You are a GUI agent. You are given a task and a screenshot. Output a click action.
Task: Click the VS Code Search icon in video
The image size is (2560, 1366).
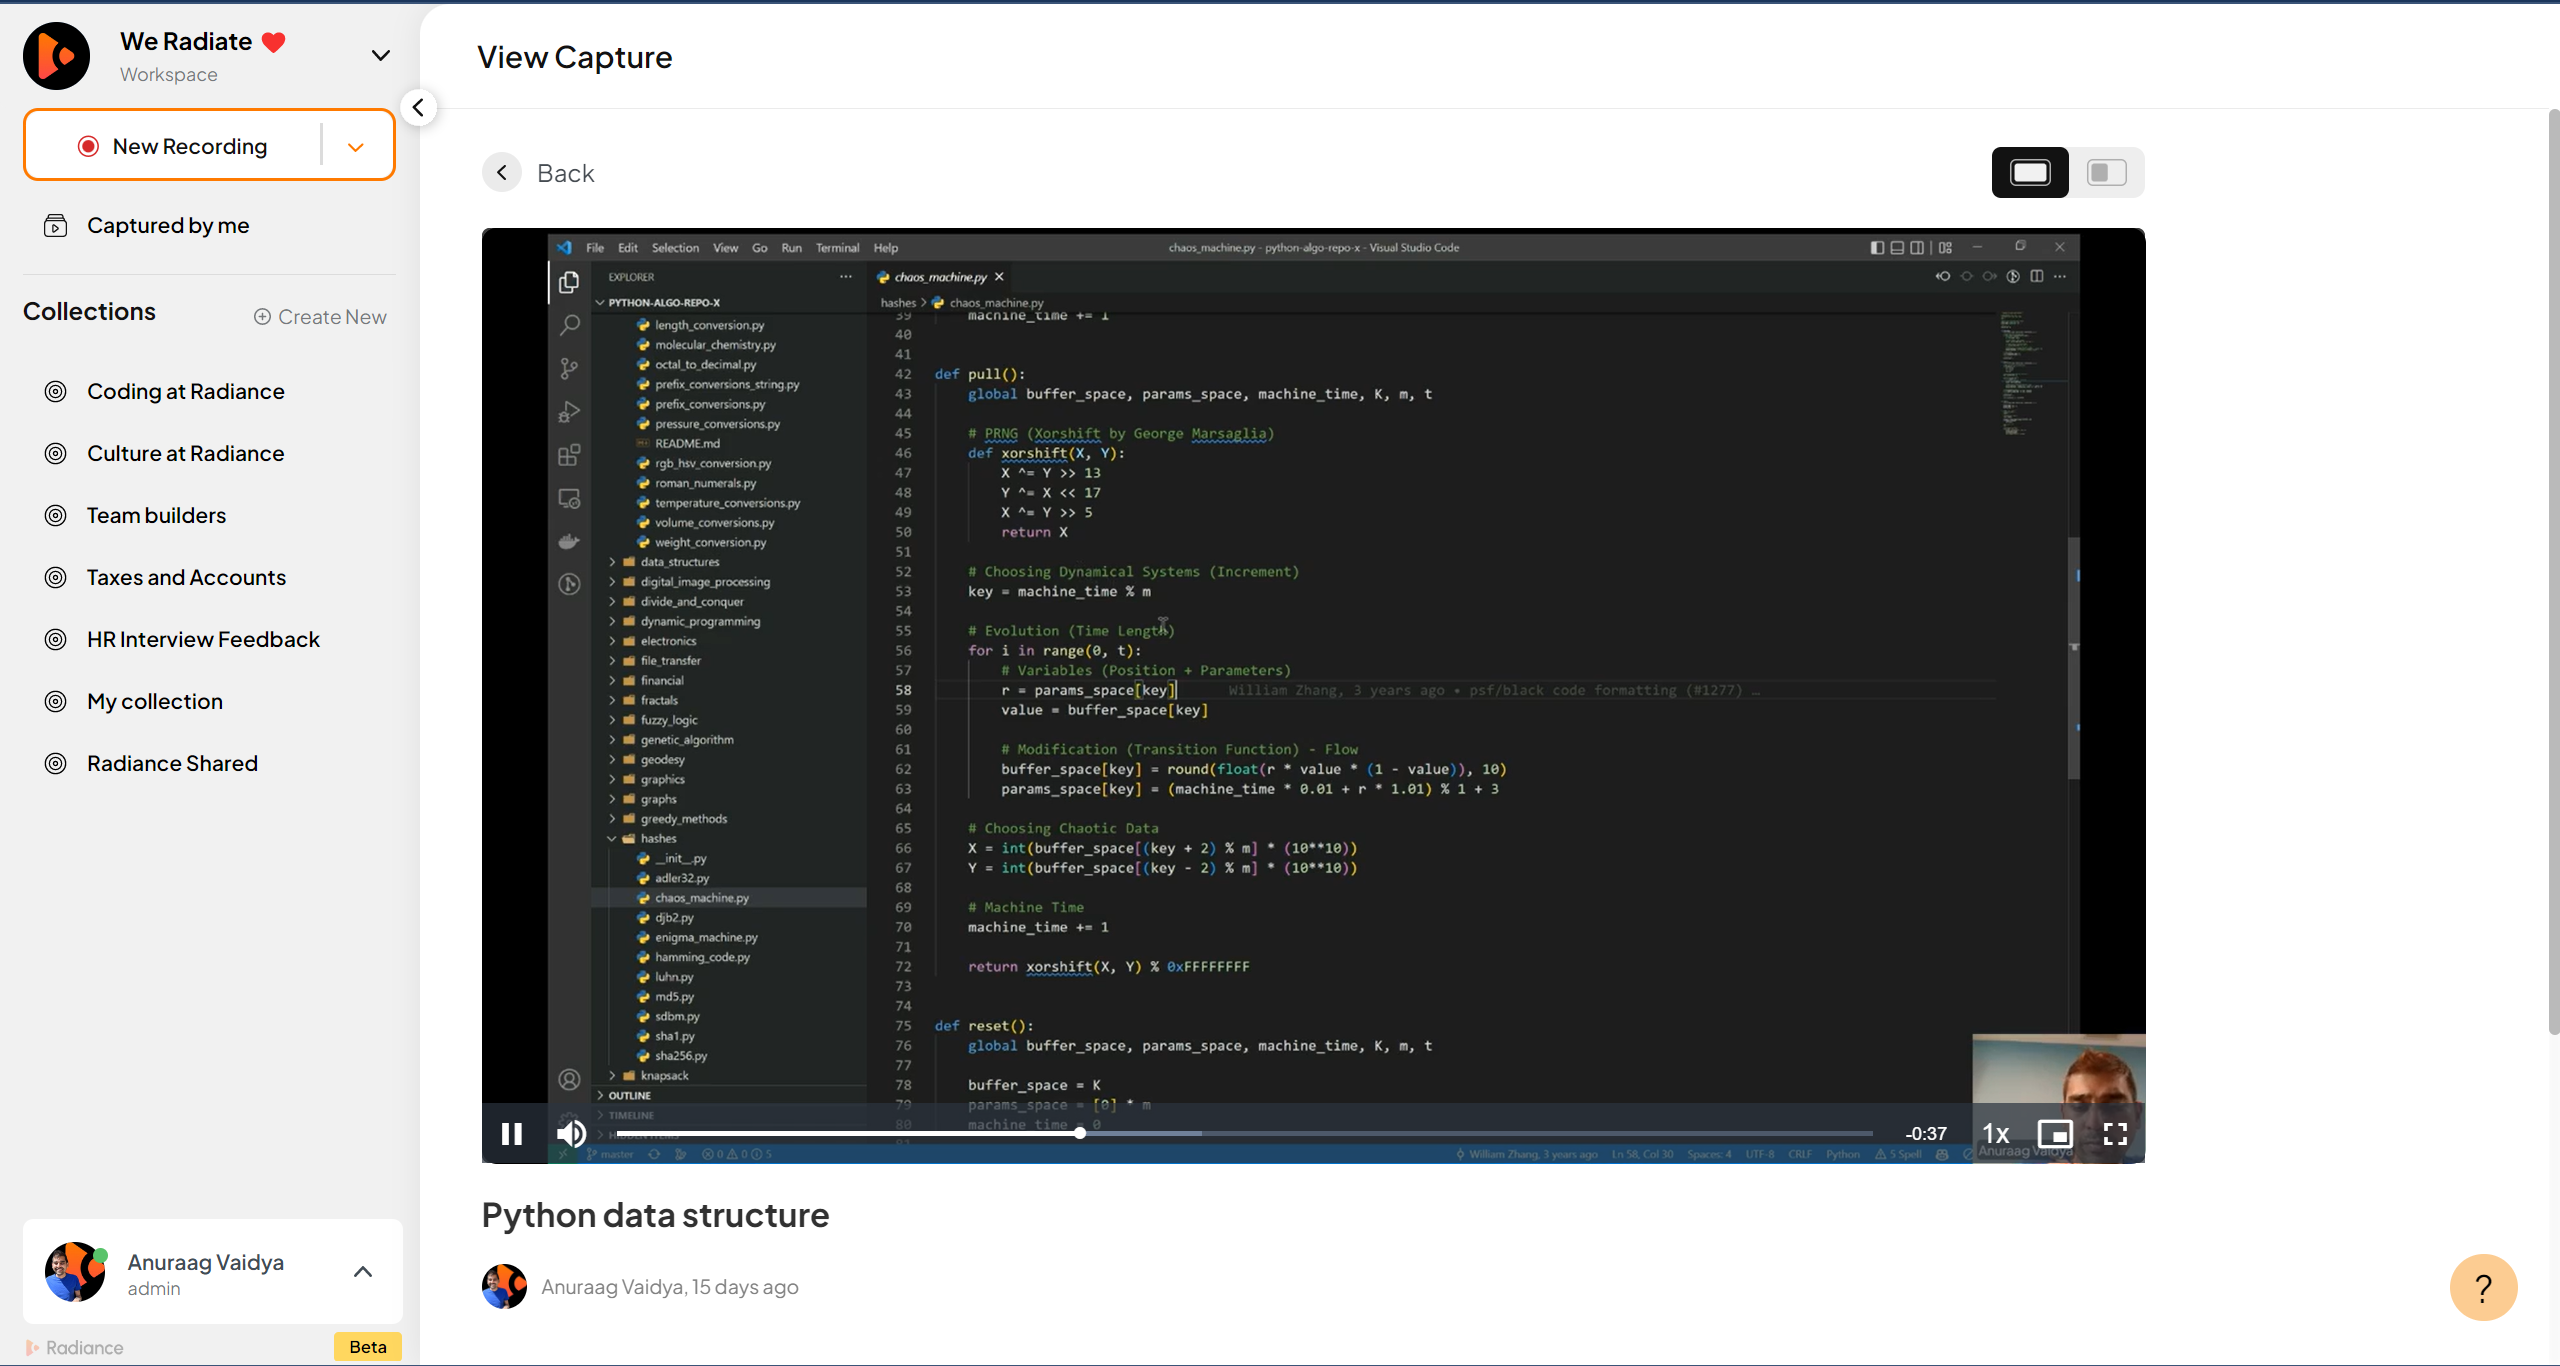pos(569,325)
